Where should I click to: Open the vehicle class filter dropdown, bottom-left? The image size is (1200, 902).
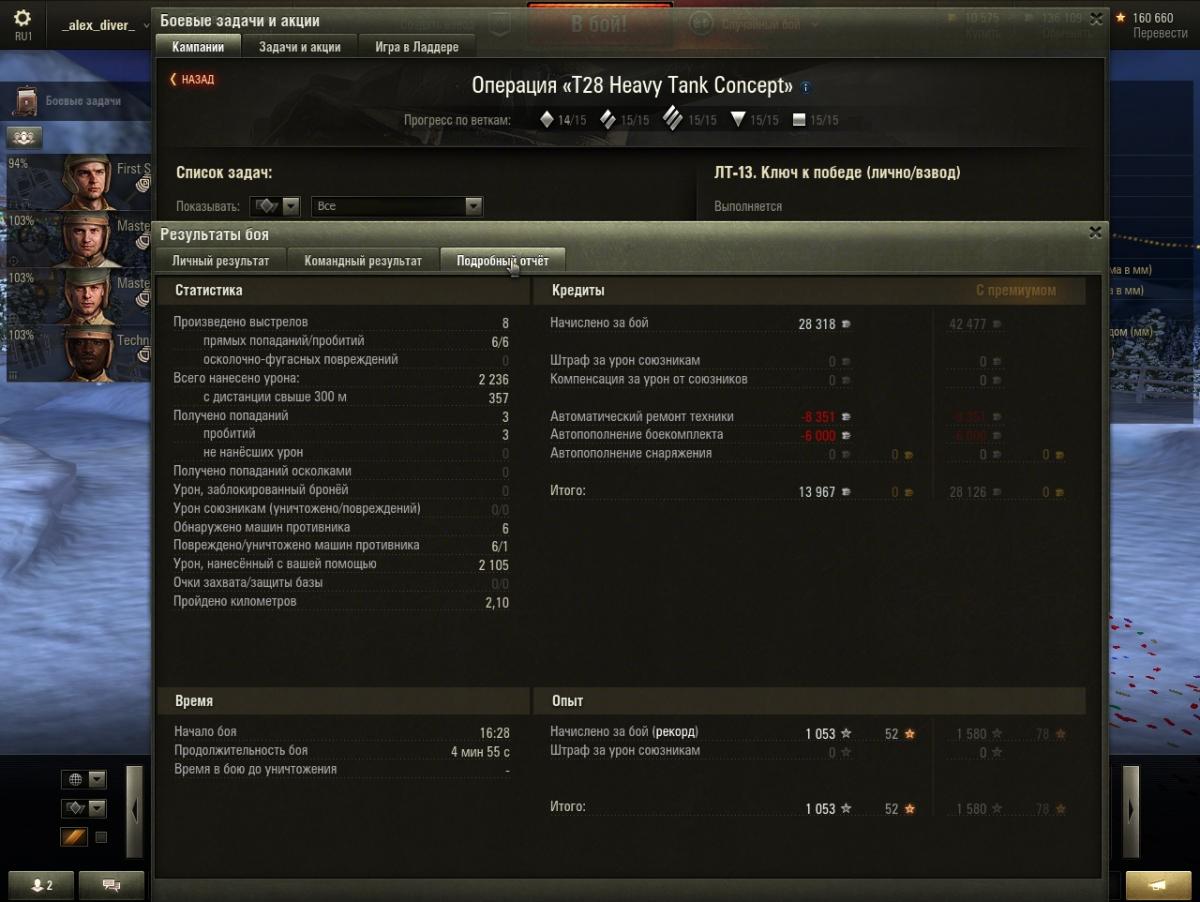[x=84, y=808]
